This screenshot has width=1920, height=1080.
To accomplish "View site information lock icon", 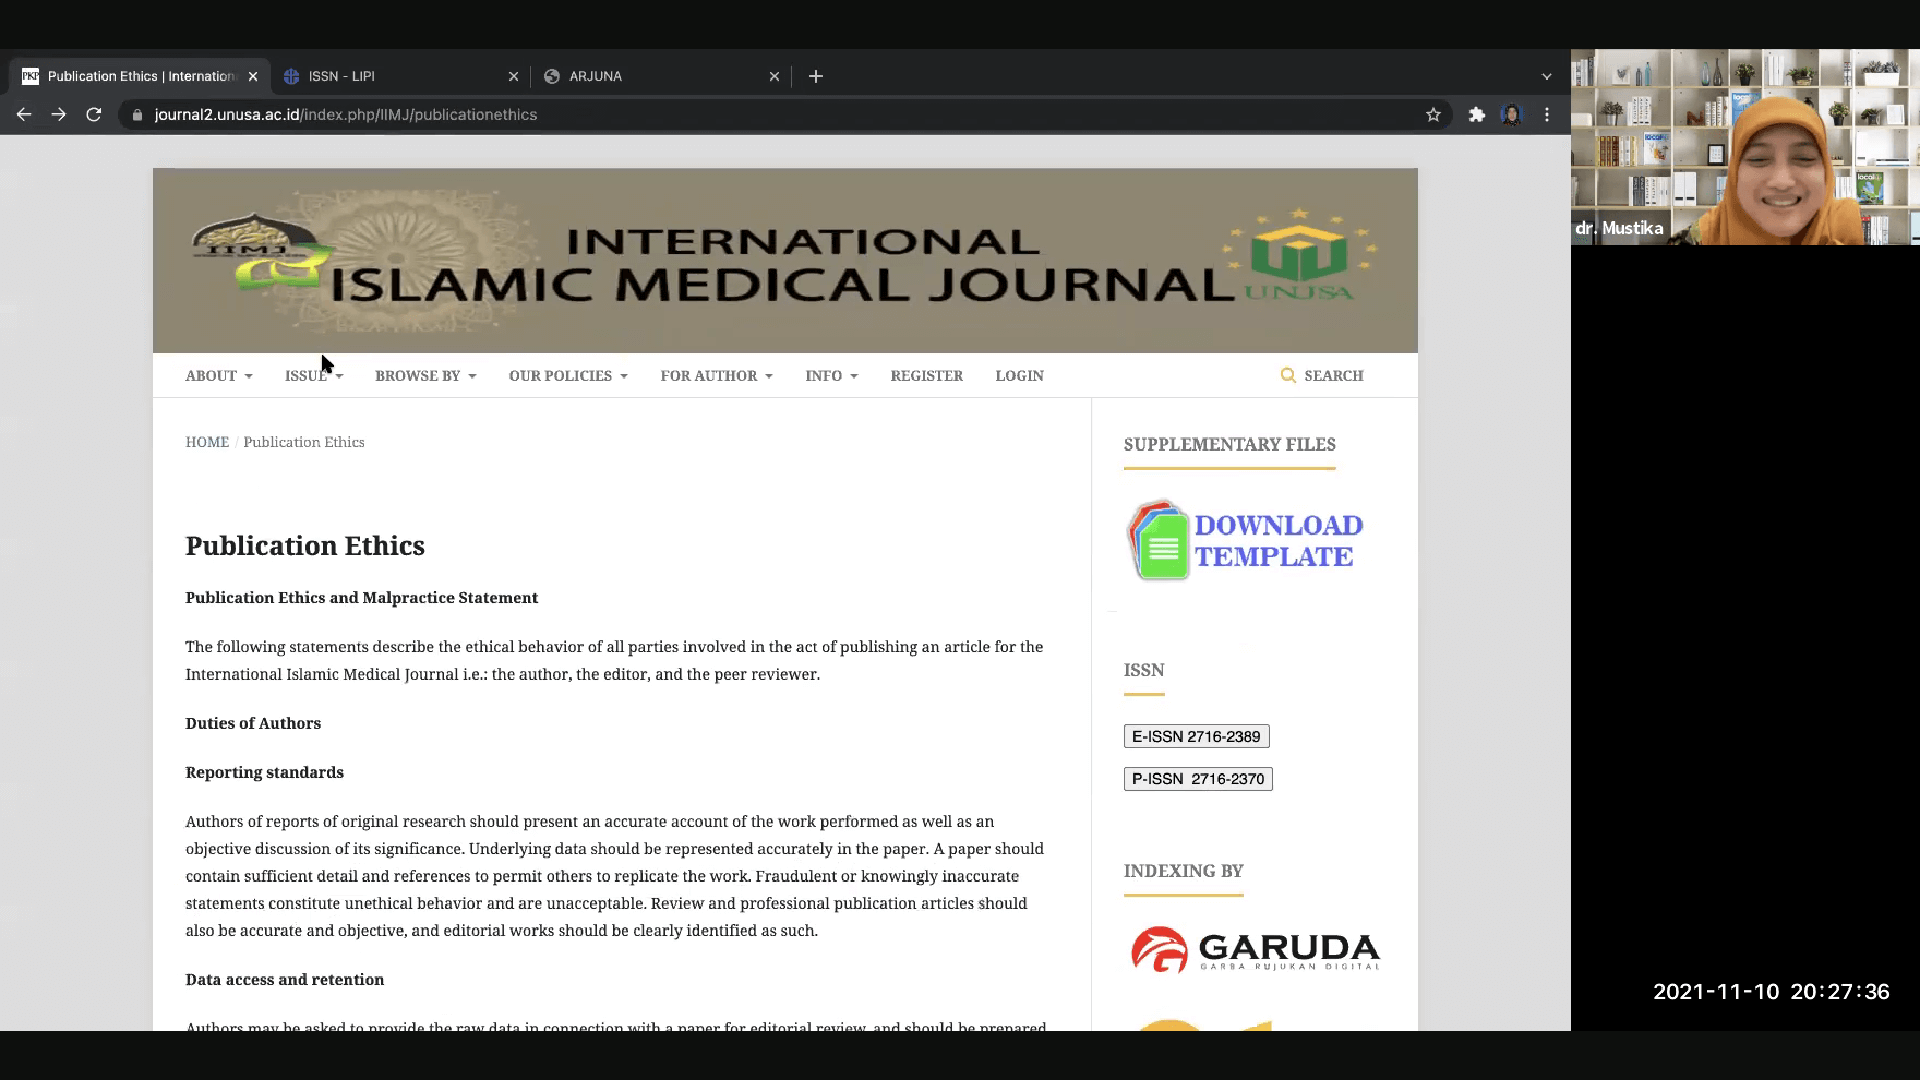I will point(138,115).
